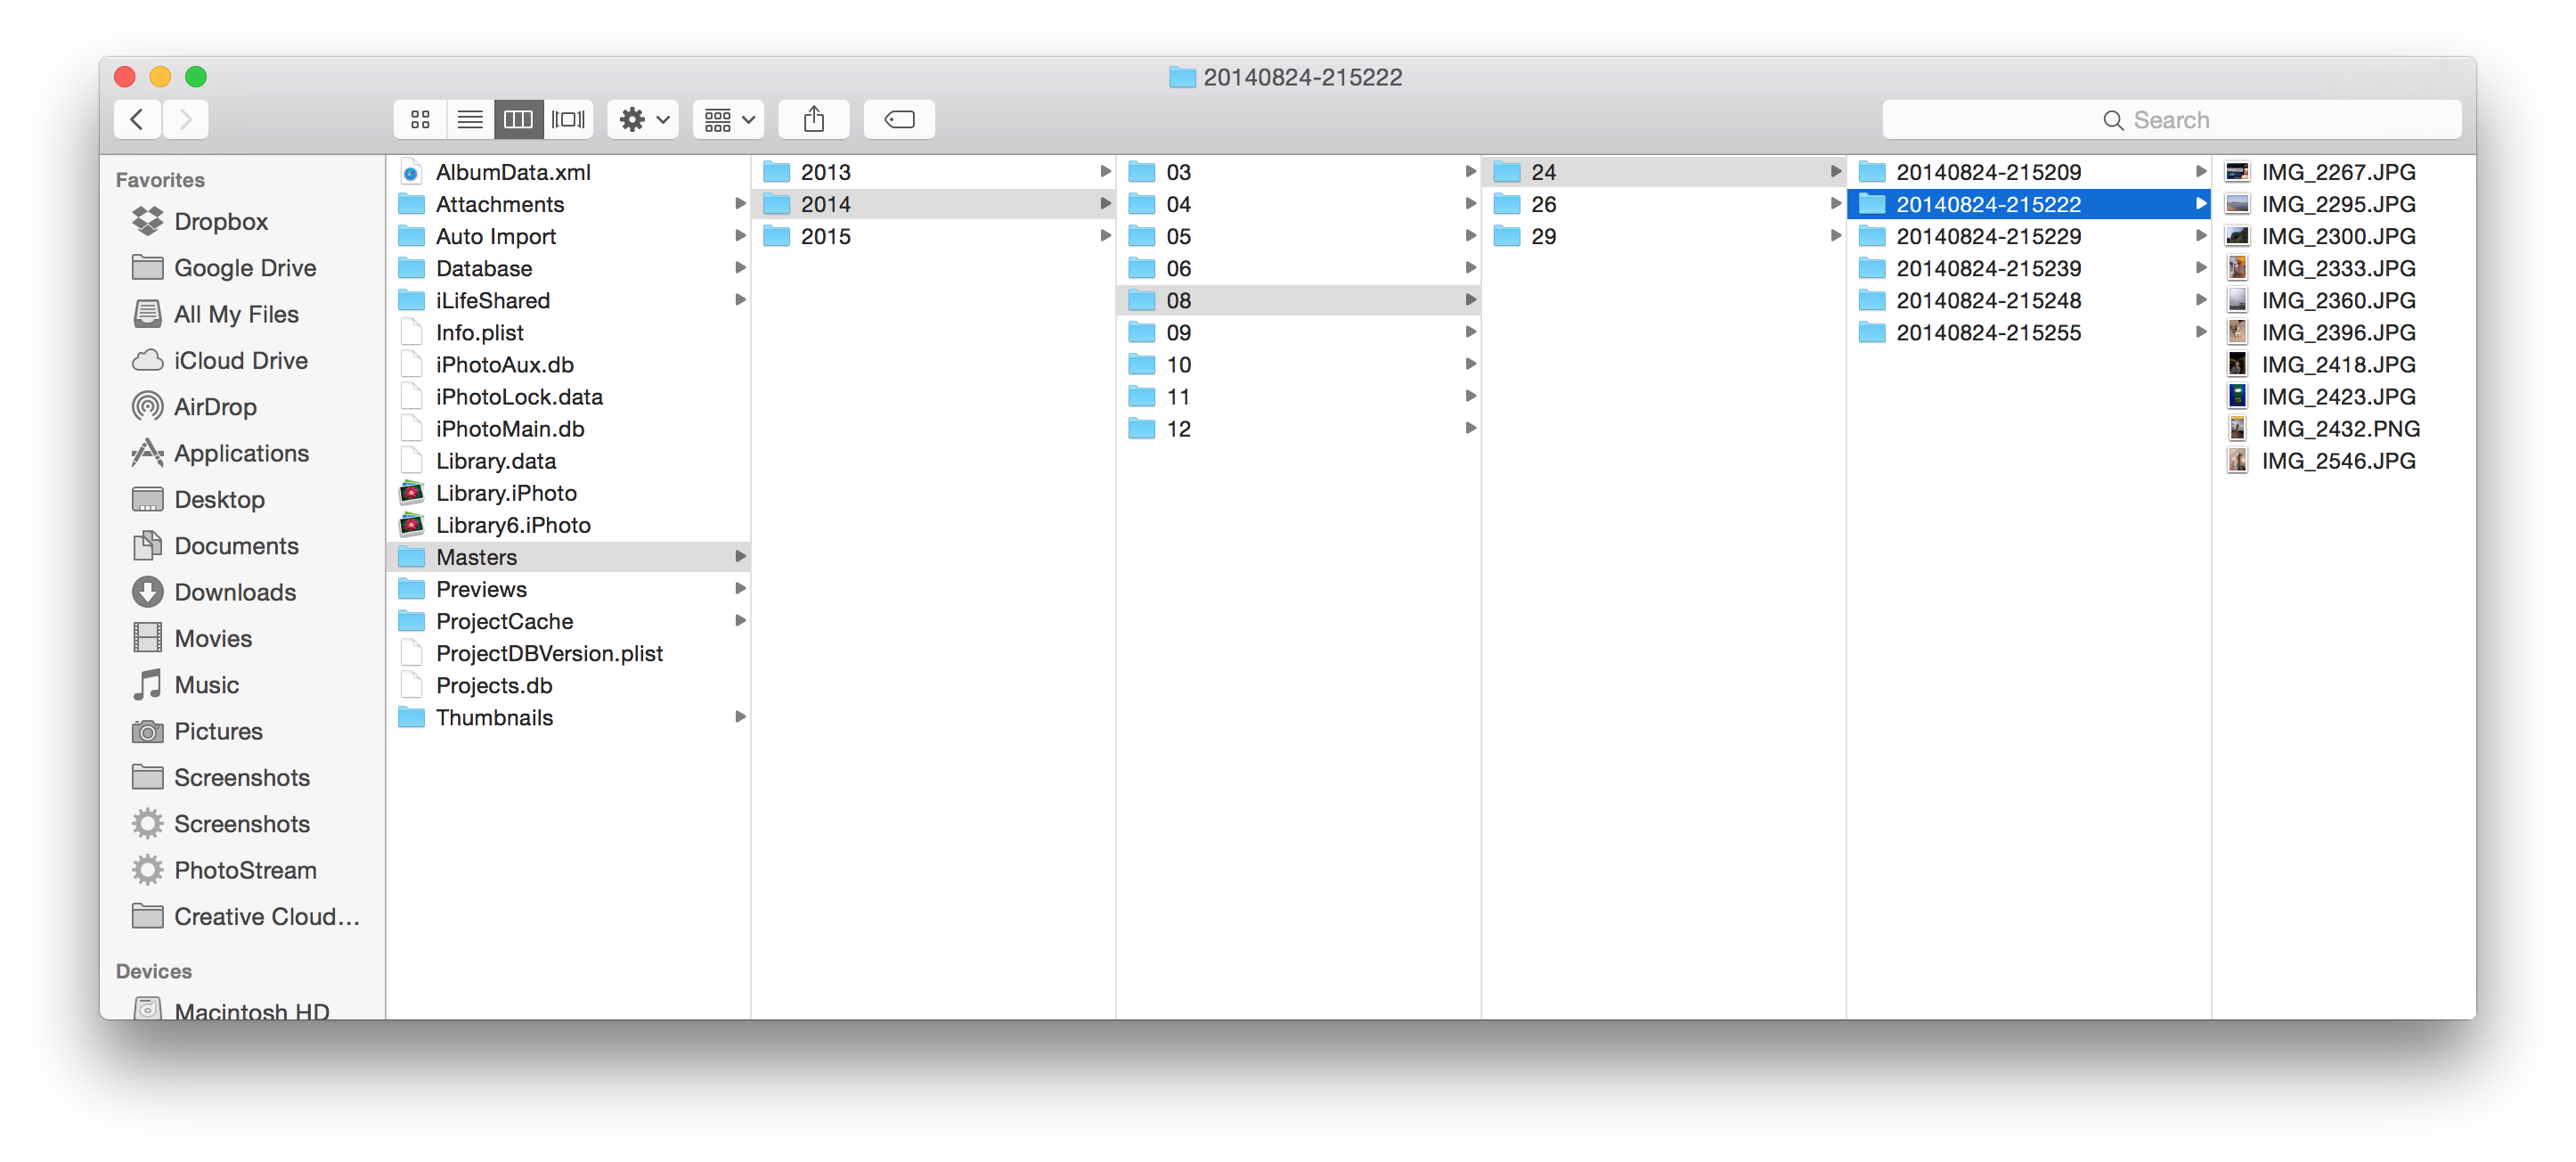Expand the Auto Import folder
The image size is (2576, 1162).
740,236
